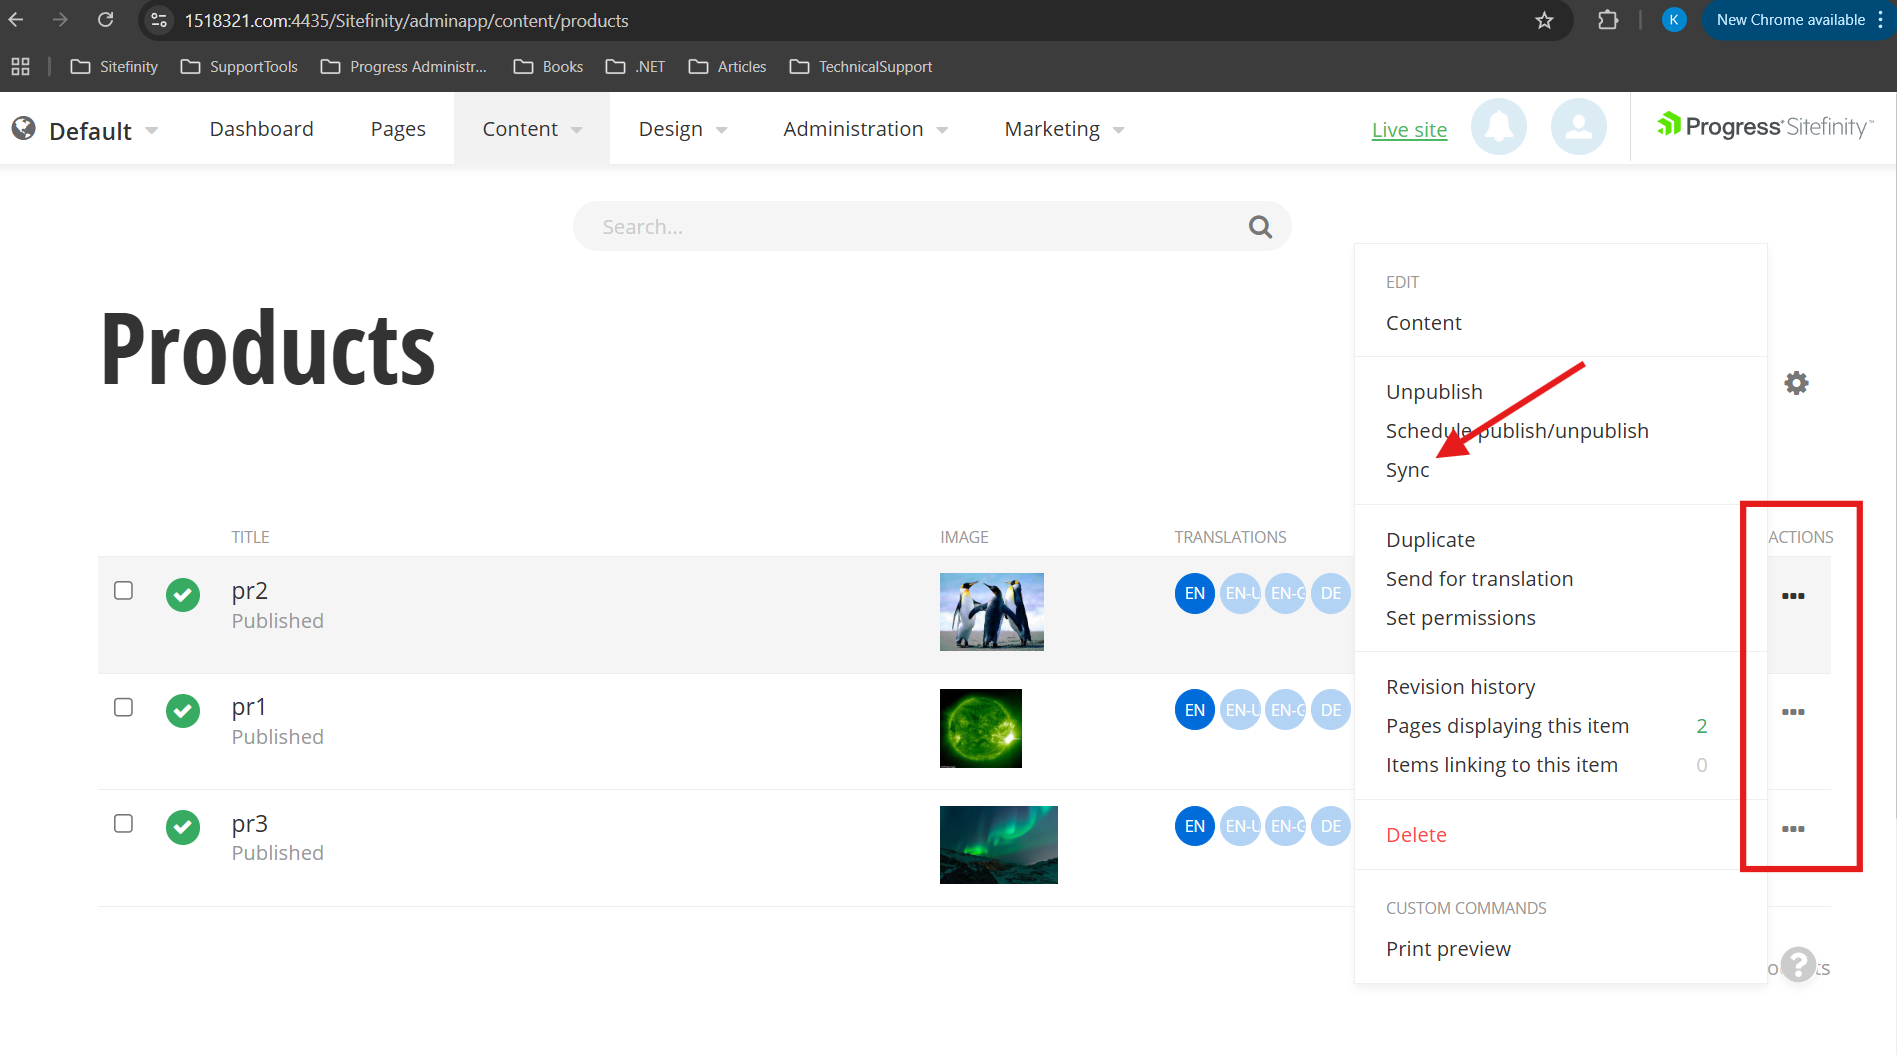Click the search magnifier icon
Image resolution: width=1897 pixels, height=1055 pixels.
click(x=1260, y=227)
